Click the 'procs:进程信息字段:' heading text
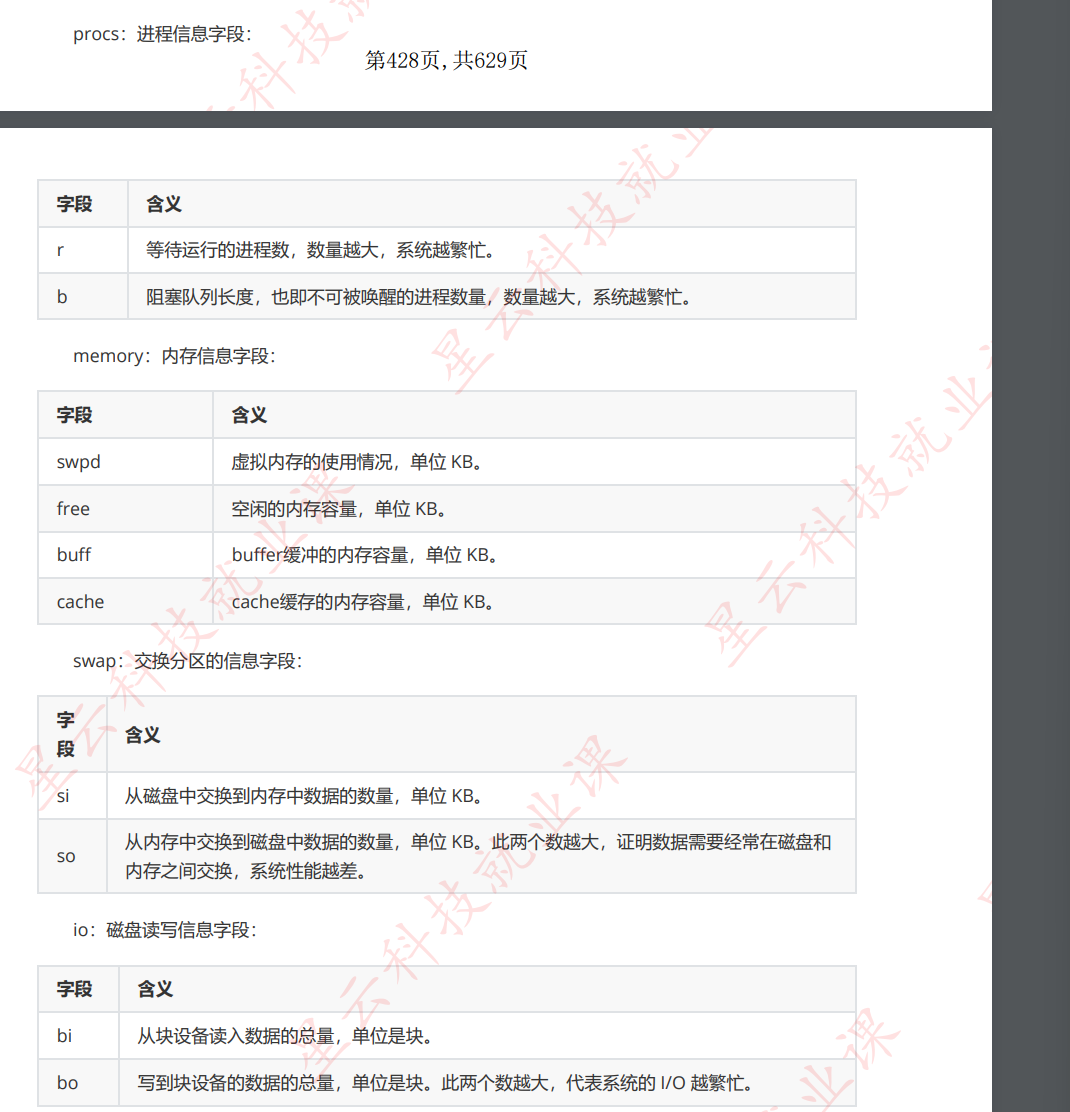This screenshot has height=1112, width=1070. [x=162, y=34]
